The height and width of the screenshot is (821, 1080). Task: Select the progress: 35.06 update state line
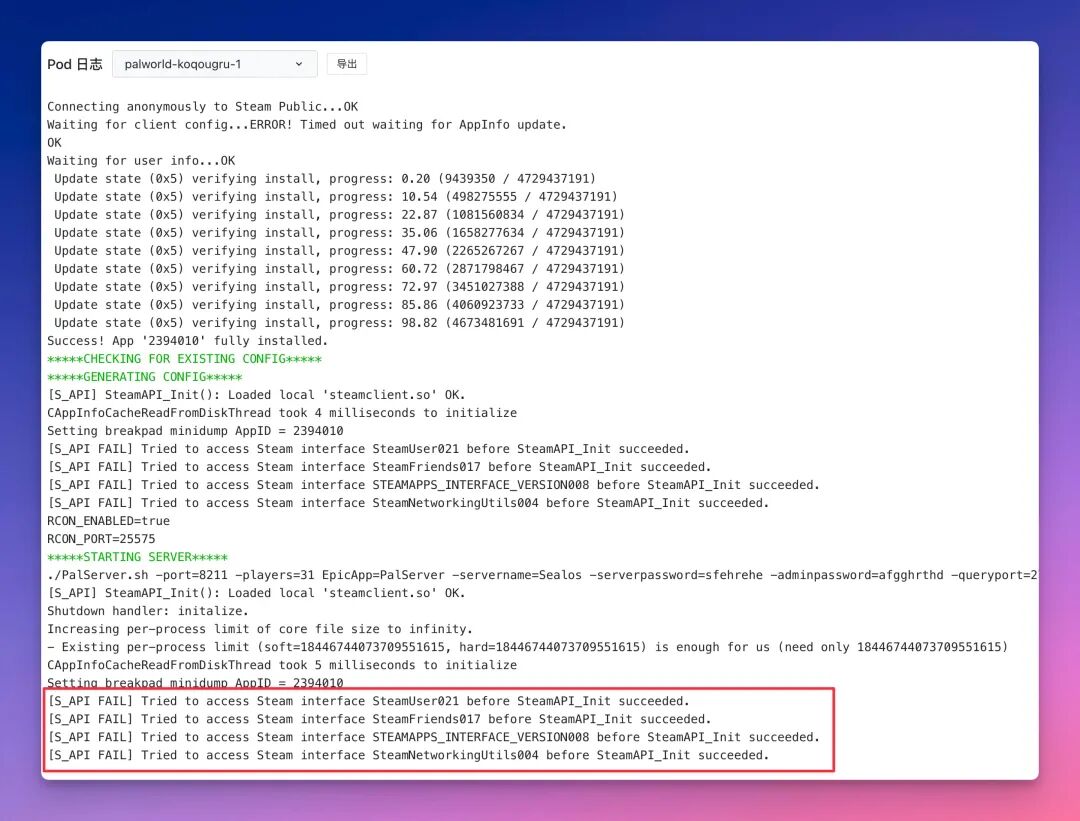click(x=340, y=233)
